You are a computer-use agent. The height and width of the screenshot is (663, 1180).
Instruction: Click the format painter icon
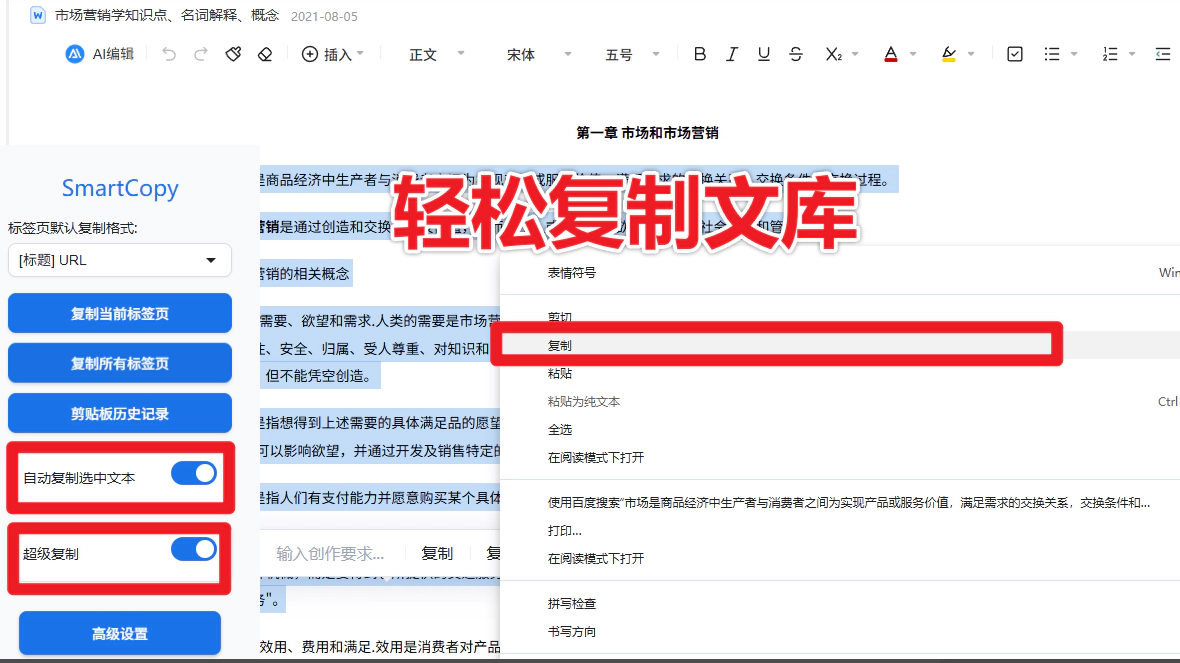pos(233,54)
